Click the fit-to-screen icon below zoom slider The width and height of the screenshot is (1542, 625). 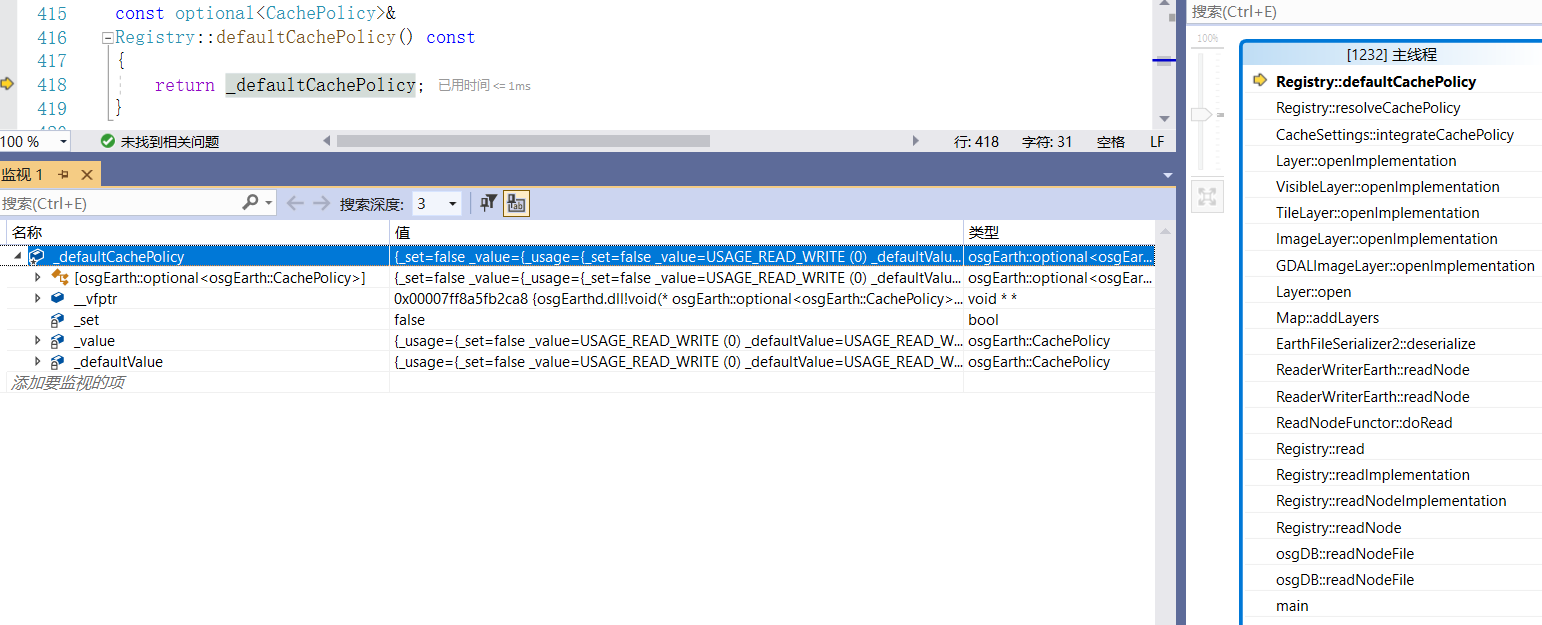1208,197
